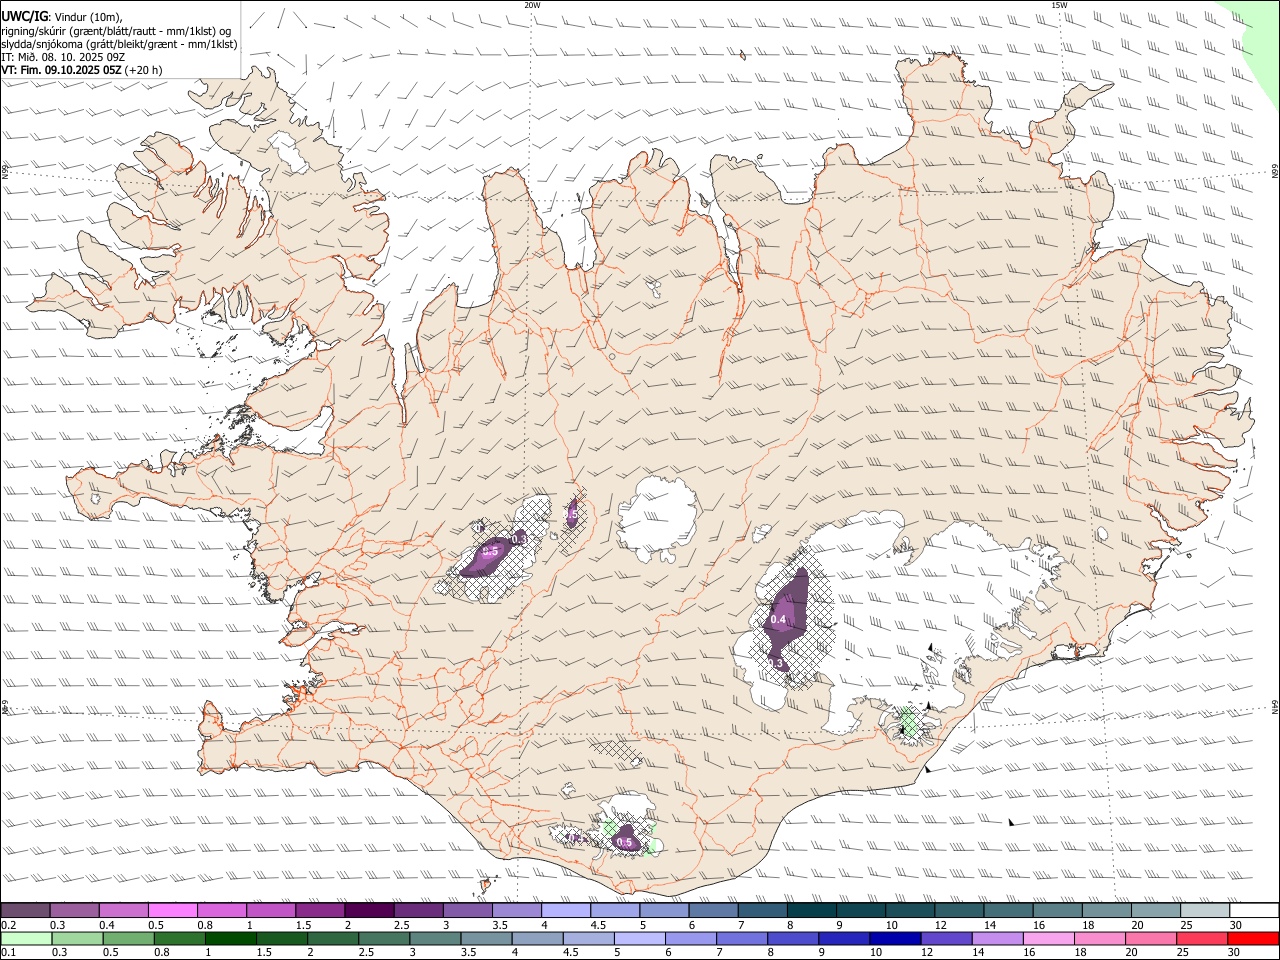Pick the upper legend swatch between 16 and 18
Screen dimensions: 1280x960
(1058, 910)
